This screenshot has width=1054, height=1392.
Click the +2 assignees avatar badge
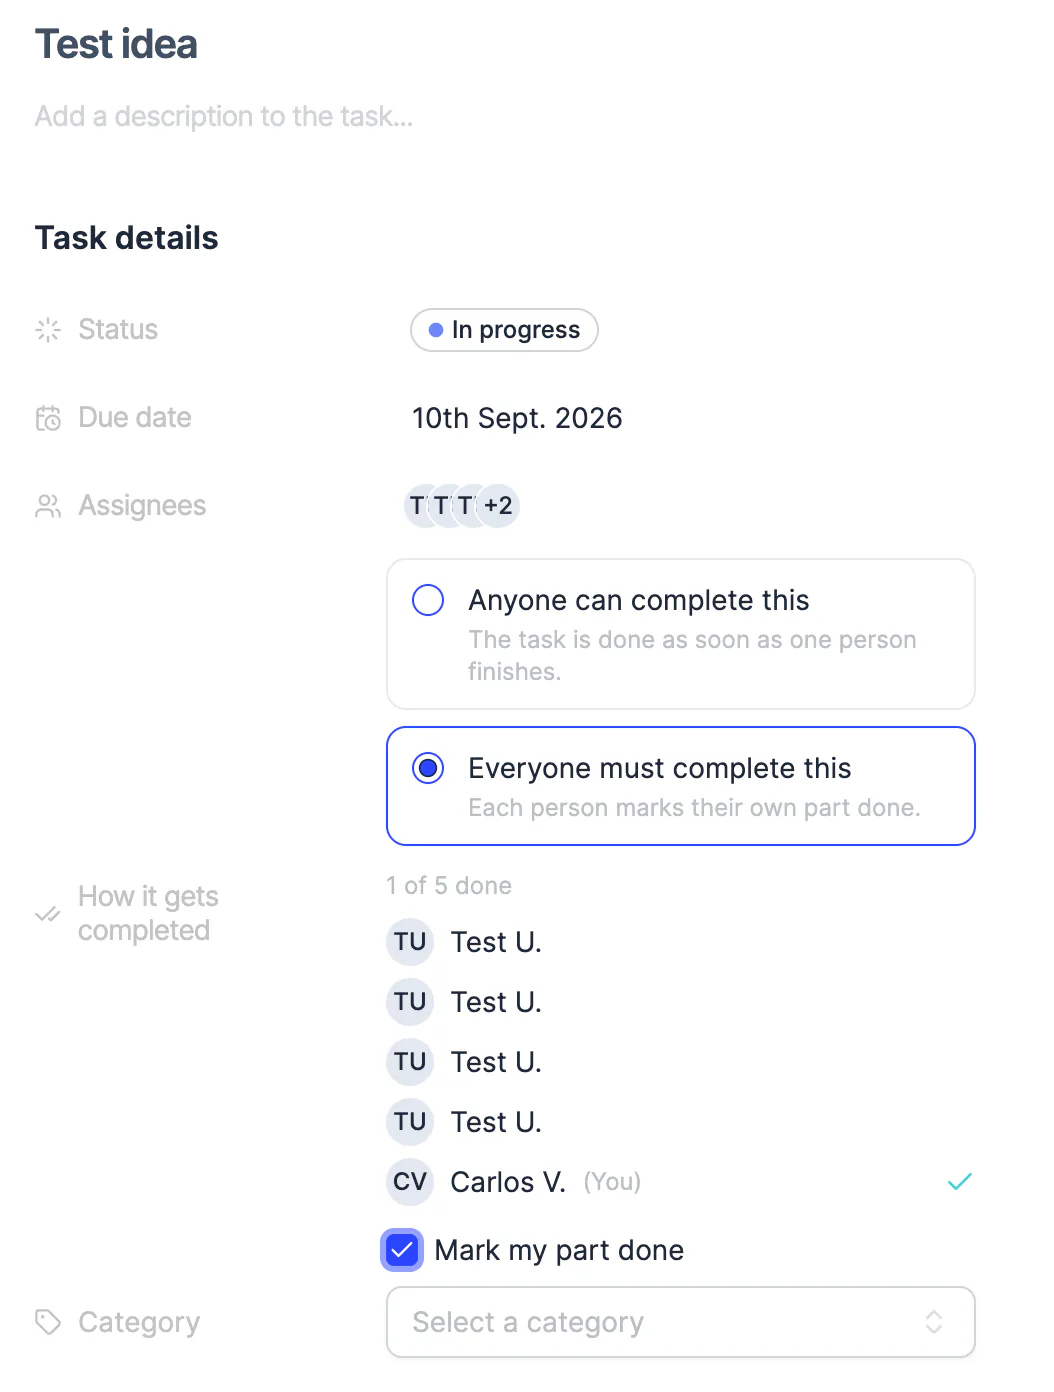tap(498, 506)
